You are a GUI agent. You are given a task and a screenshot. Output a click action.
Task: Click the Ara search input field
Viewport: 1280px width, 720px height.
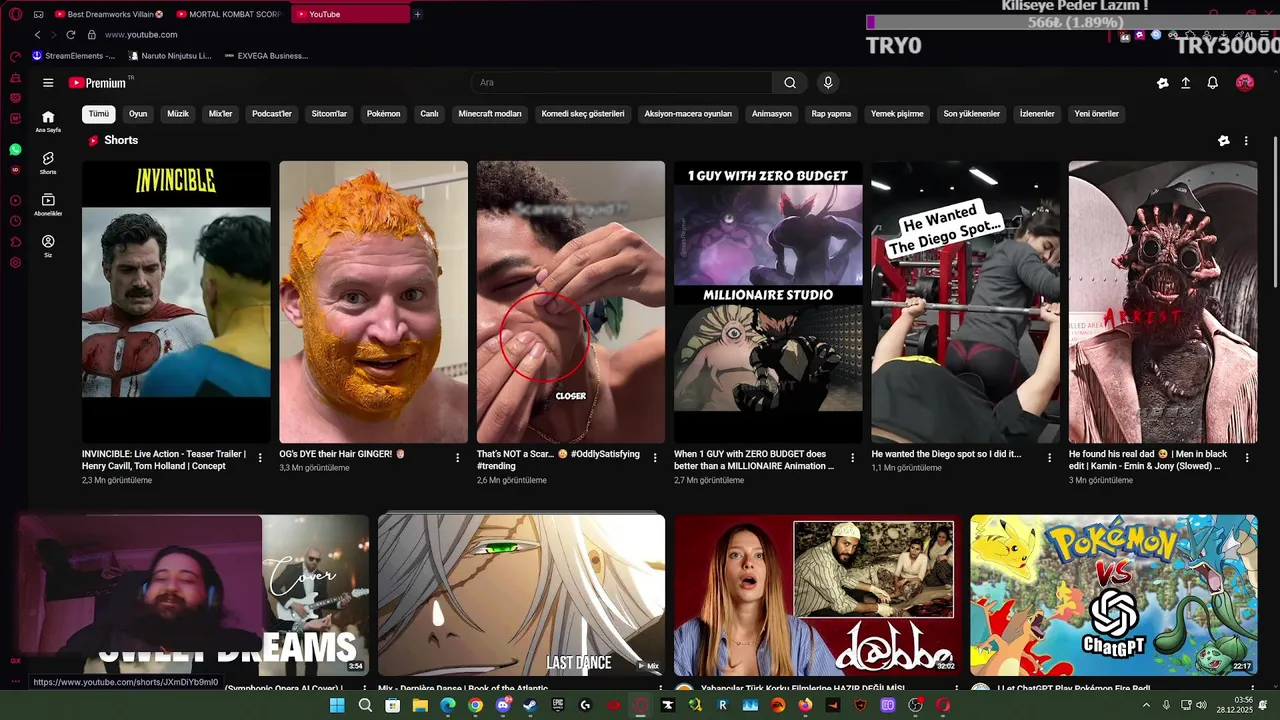point(621,83)
